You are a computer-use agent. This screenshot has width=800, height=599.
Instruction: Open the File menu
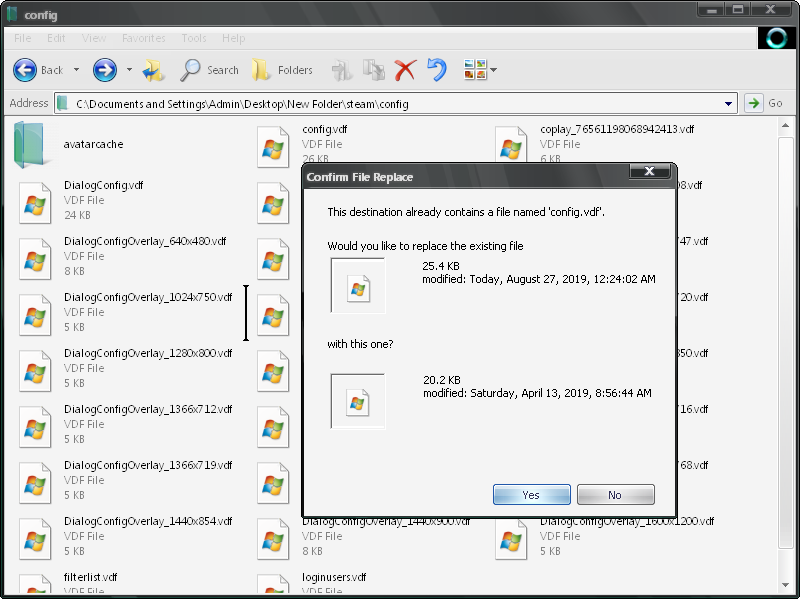pyautogui.click(x=20, y=38)
